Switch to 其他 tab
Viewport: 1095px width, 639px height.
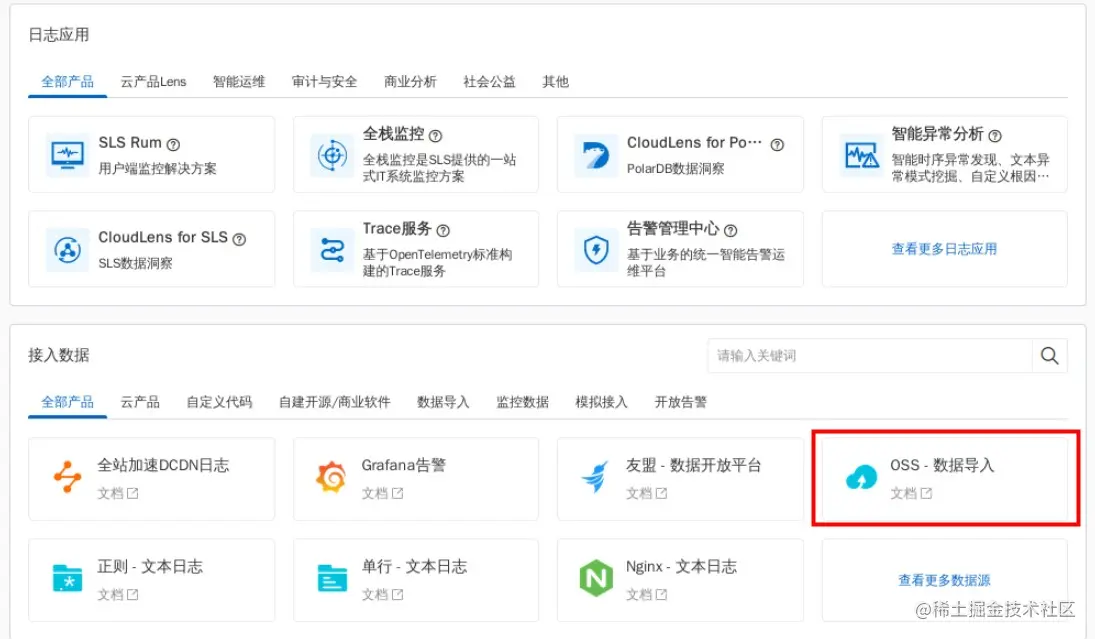(x=556, y=82)
